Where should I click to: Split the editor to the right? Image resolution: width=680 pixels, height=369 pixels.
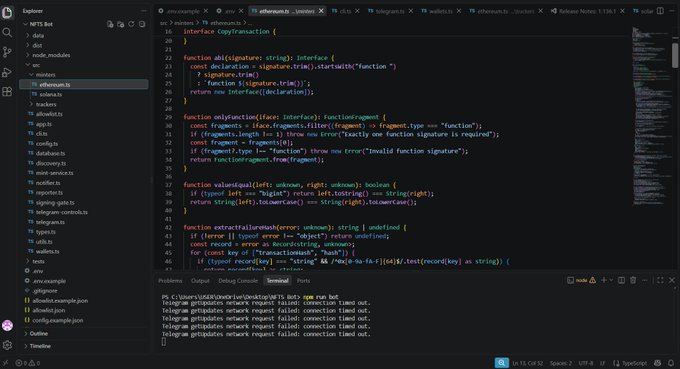pyautogui.click(x=660, y=11)
